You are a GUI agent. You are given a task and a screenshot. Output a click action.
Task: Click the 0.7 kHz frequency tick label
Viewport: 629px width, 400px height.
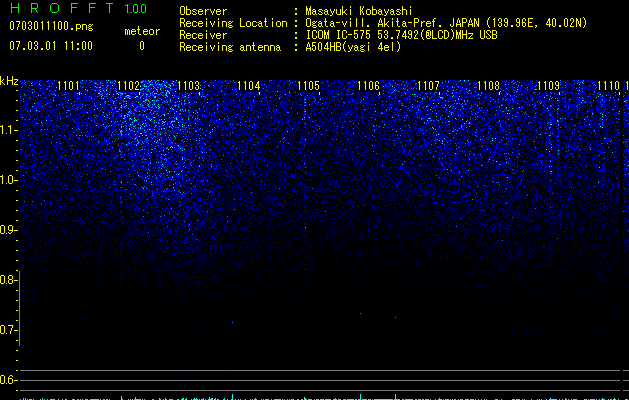click(7, 330)
